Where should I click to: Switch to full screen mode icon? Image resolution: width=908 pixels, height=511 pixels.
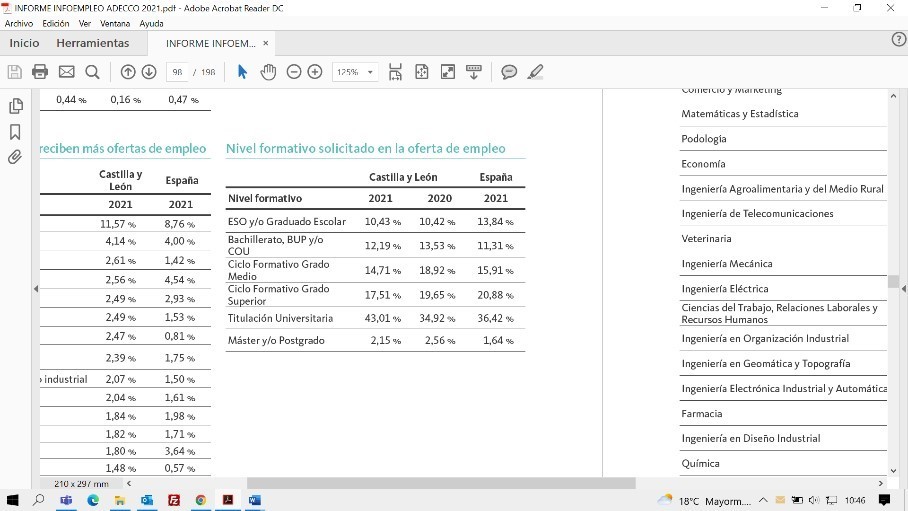tap(448, 72)
